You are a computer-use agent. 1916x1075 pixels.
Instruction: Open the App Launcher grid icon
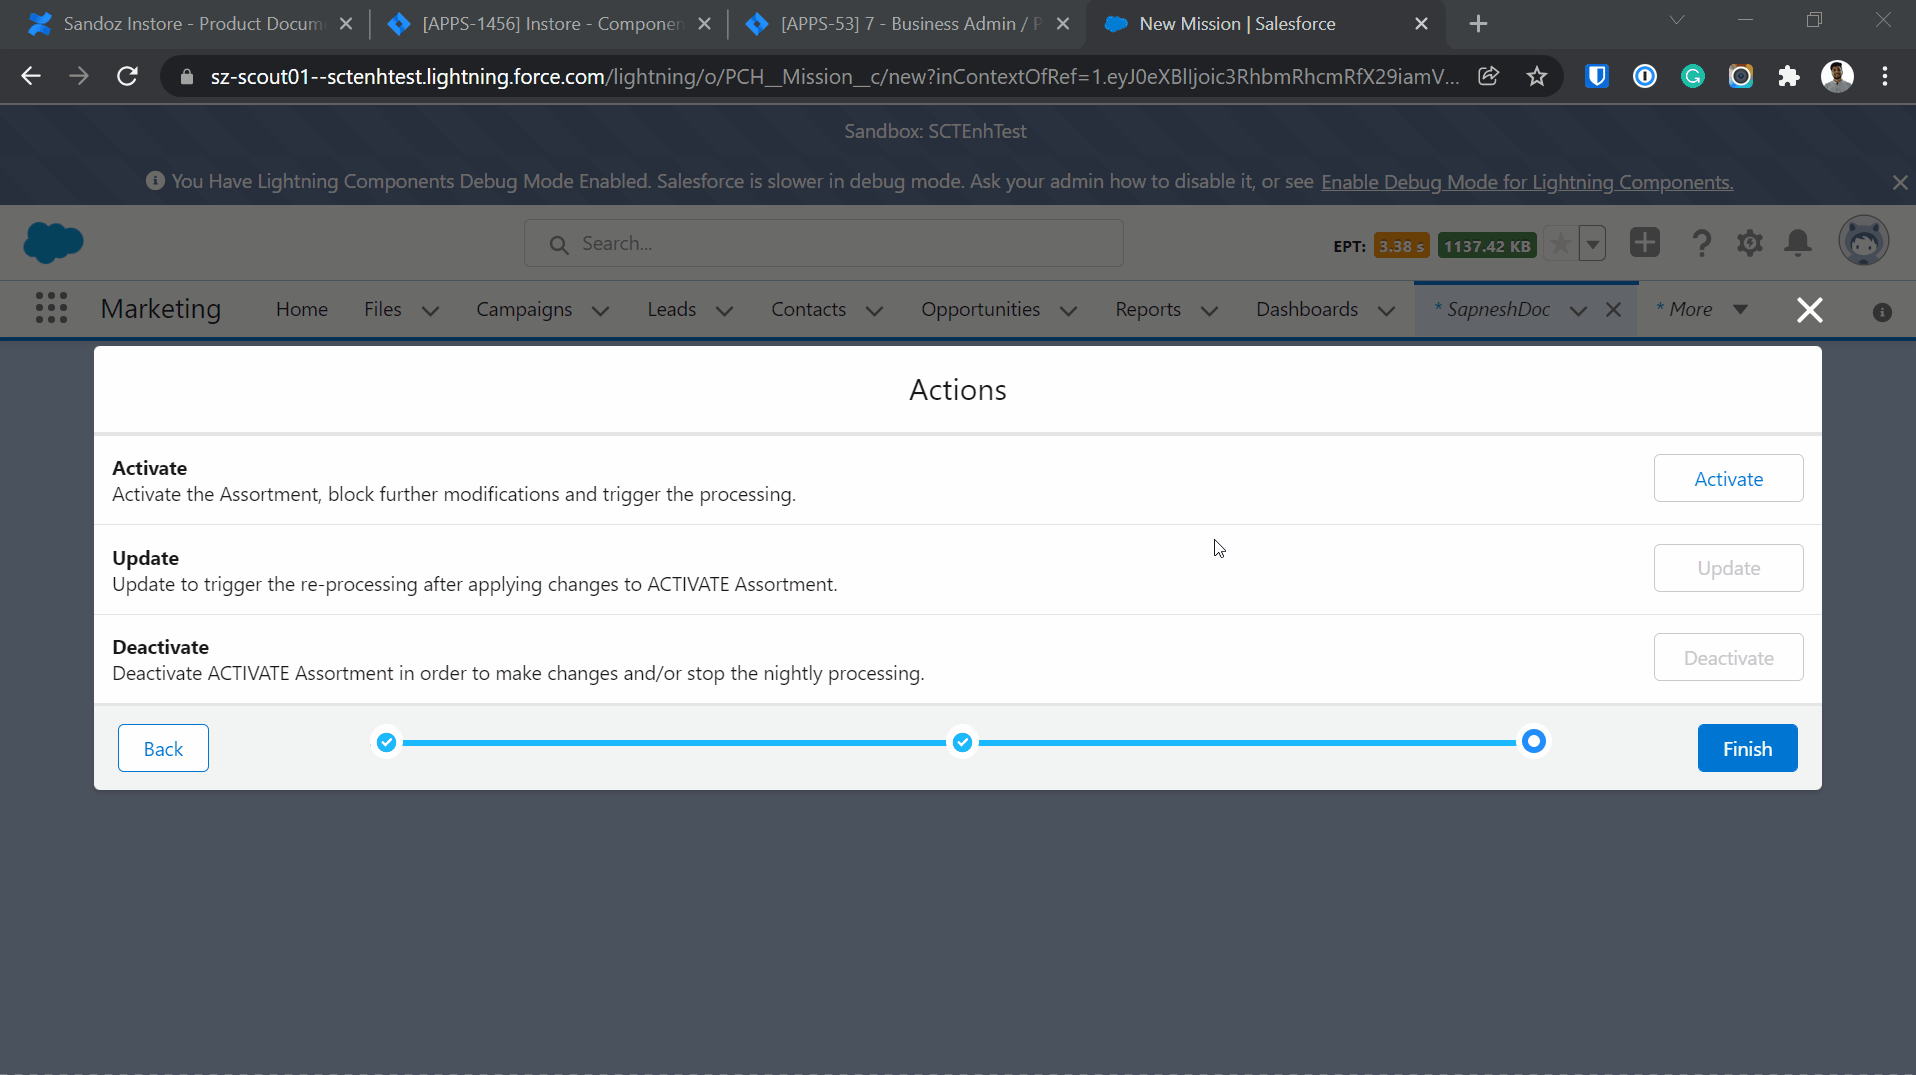click(51, 308)
